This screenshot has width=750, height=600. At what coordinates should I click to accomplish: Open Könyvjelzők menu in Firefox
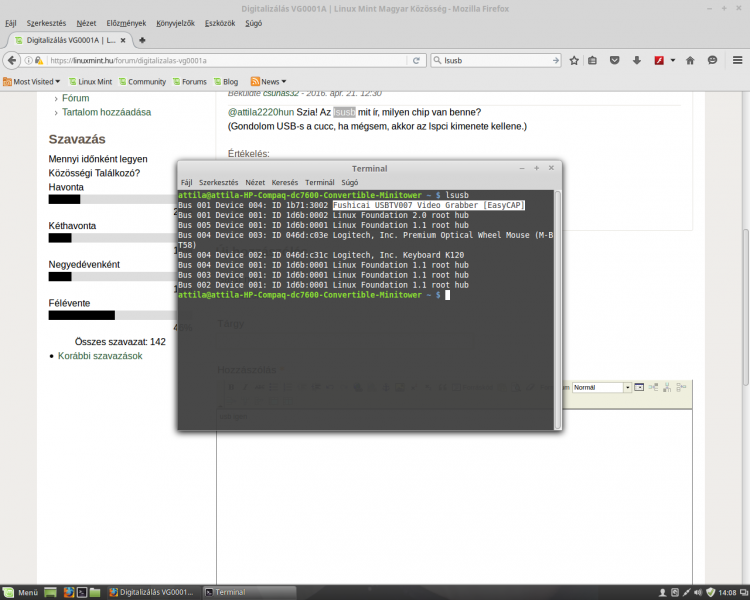click(176, 23)
